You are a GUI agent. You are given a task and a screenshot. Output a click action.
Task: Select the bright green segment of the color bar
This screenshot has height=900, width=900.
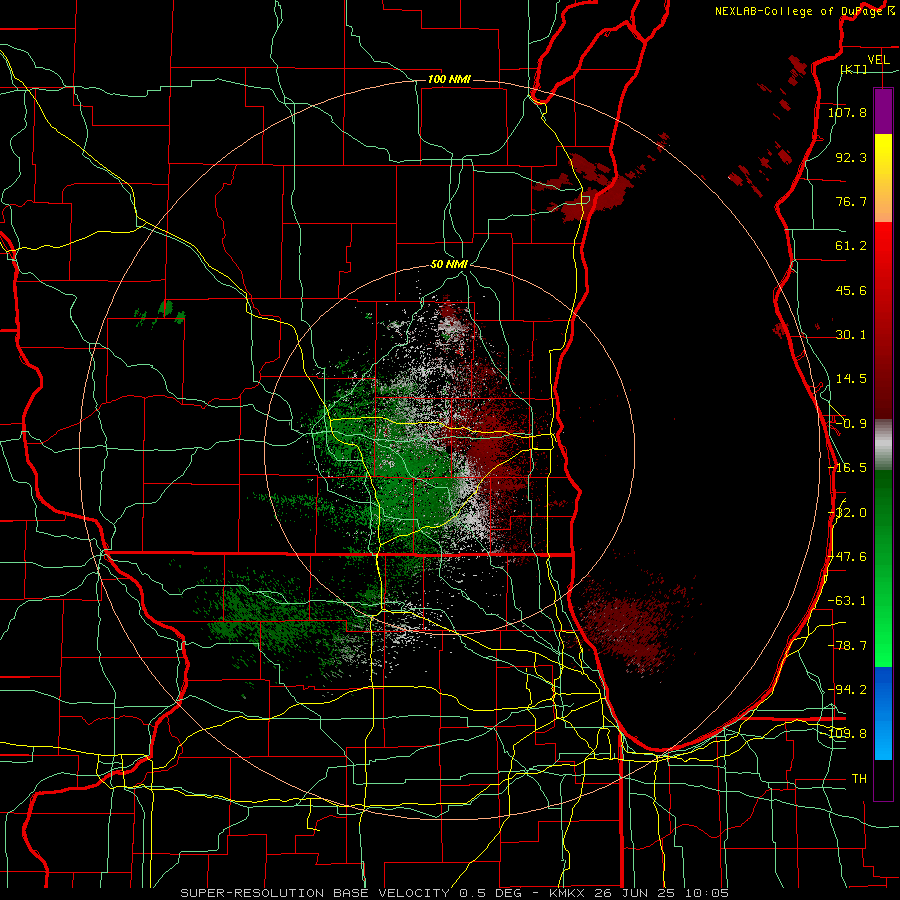[883, 637]
